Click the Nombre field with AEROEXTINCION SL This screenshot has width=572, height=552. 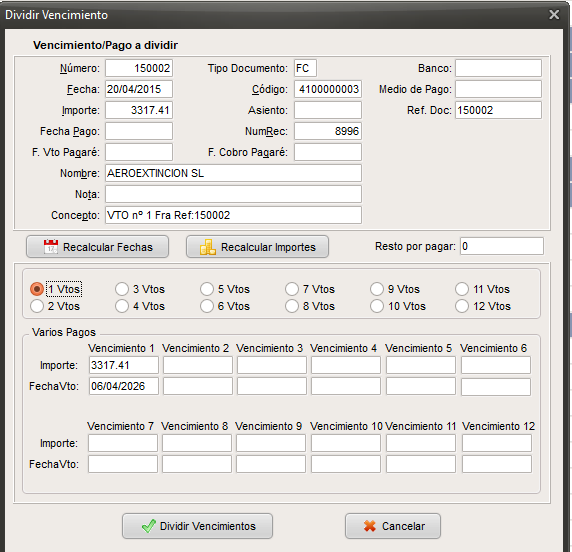coord(233,173)
